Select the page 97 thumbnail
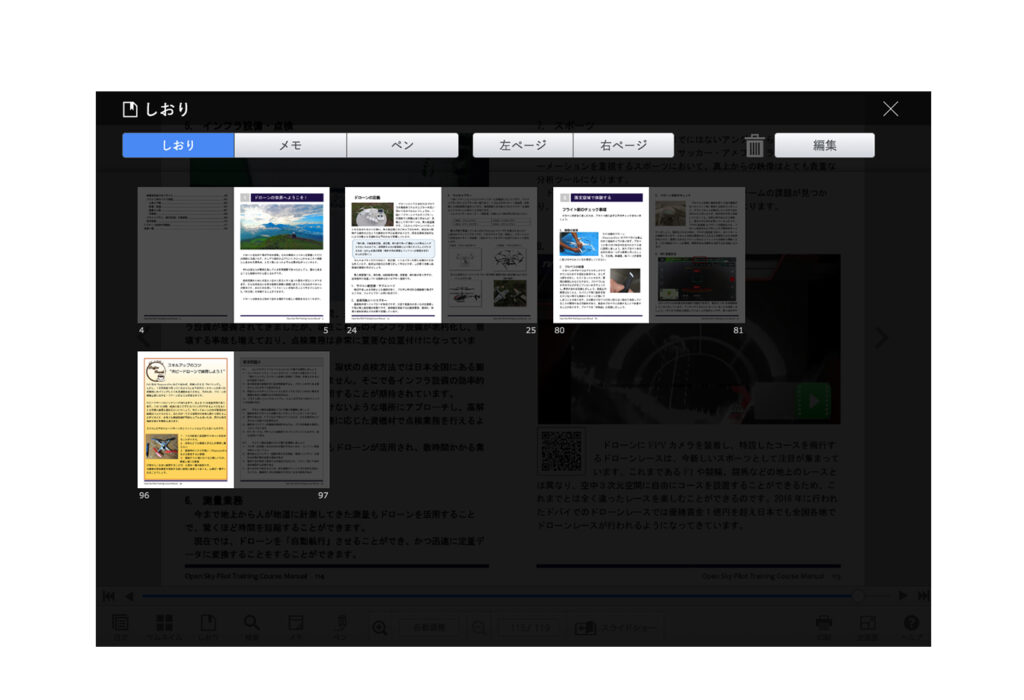This screenshot has width=1024, height=700. [281, 419]
